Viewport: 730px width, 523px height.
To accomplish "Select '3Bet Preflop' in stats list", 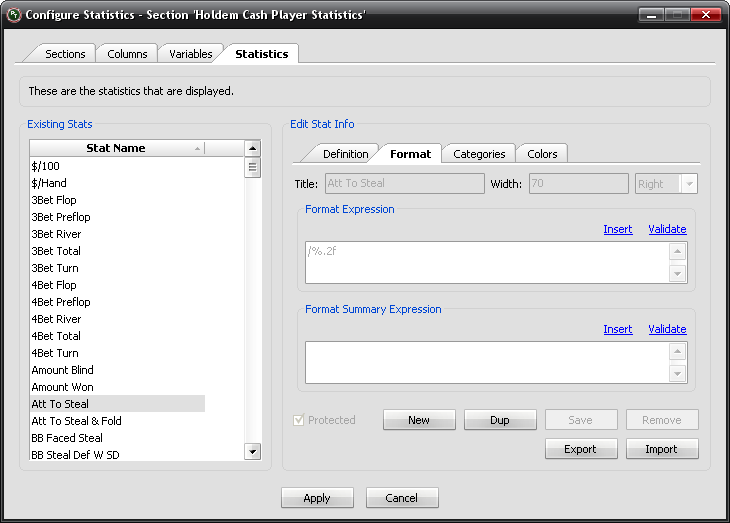I will pos(61,217).
